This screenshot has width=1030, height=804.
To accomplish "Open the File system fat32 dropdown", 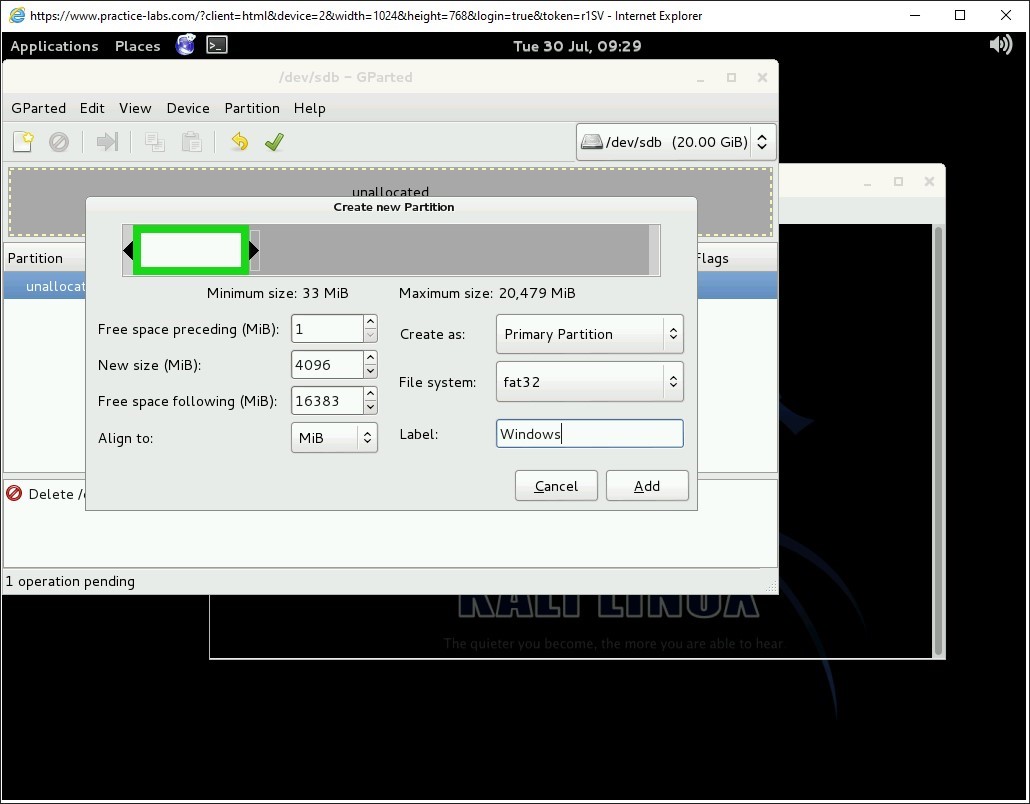I will pyautogui.click(x=589, y=382).
